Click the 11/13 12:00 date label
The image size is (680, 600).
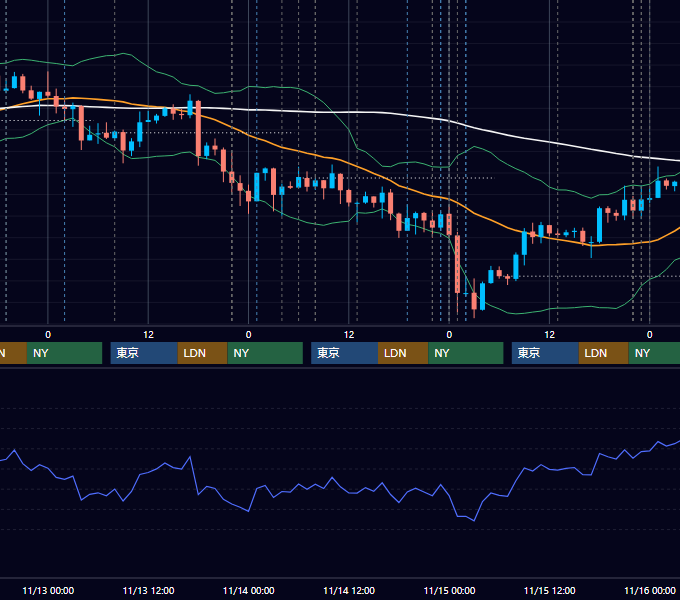(148, 590)
